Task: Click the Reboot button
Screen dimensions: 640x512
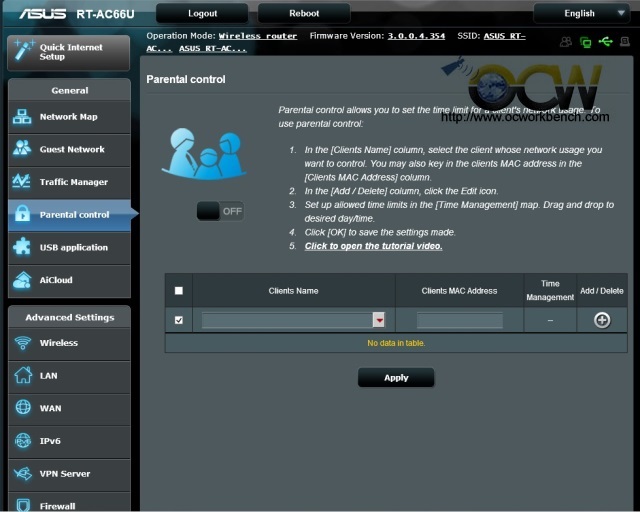Action: tap(304, 13)
